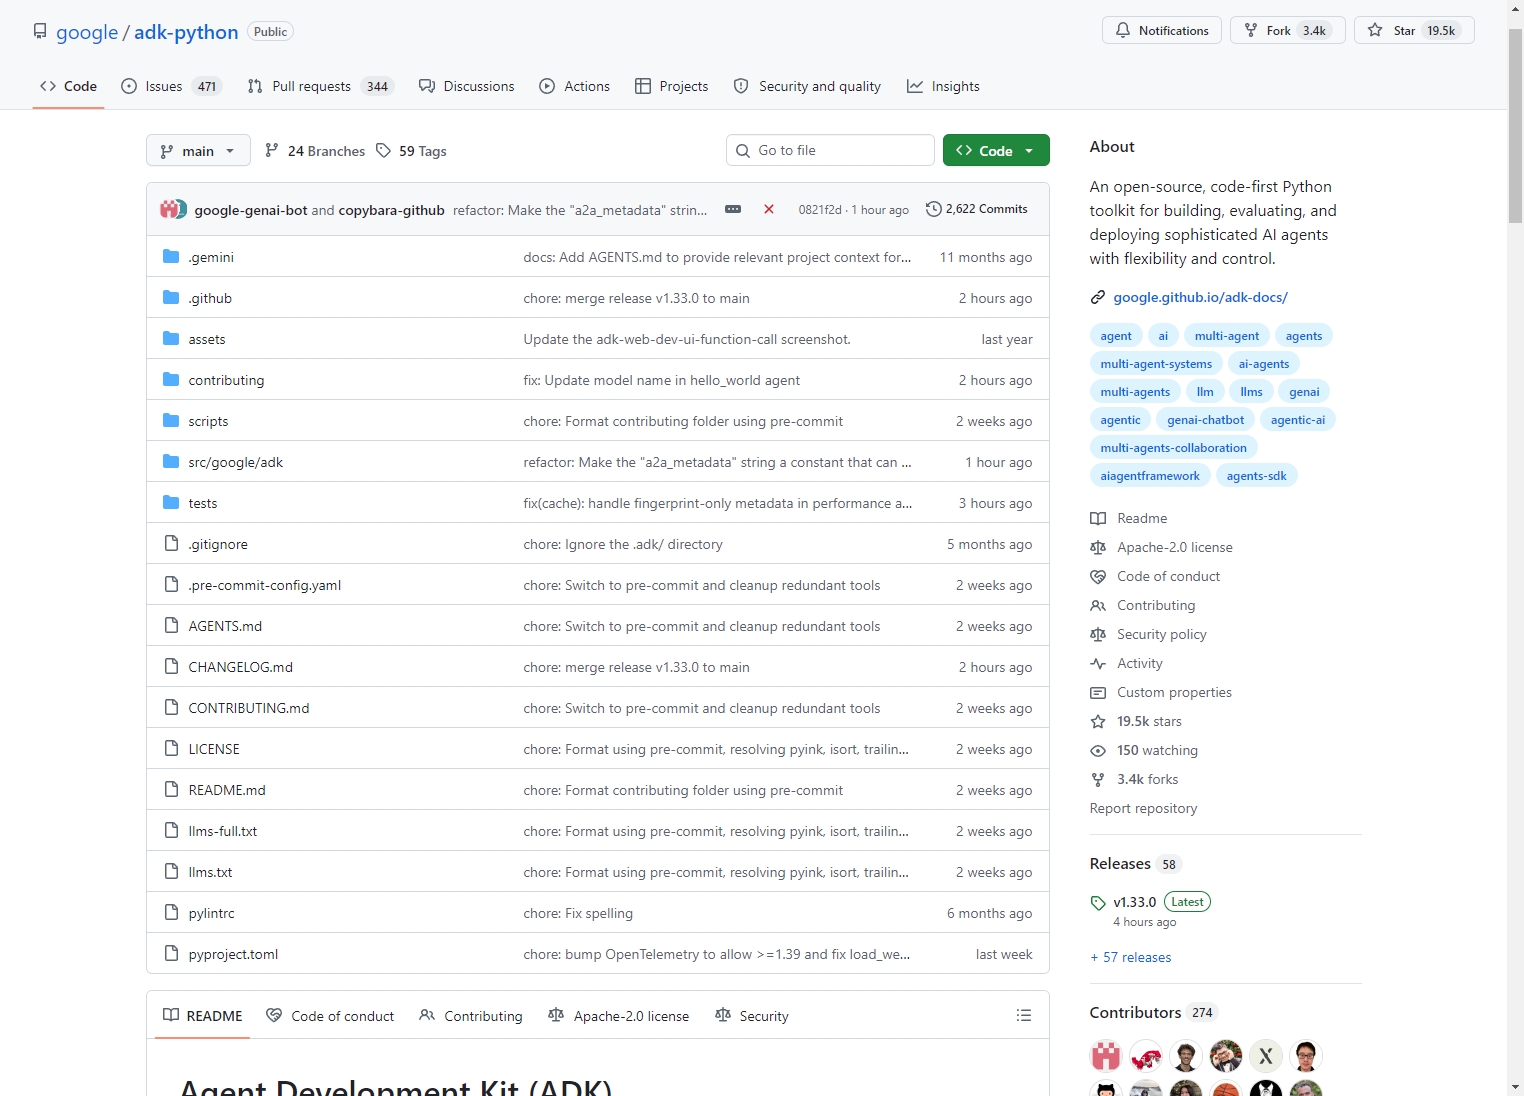Click the agents-sdk topic tag
1524x1096 pixels.
click(x=1256, y=476)
